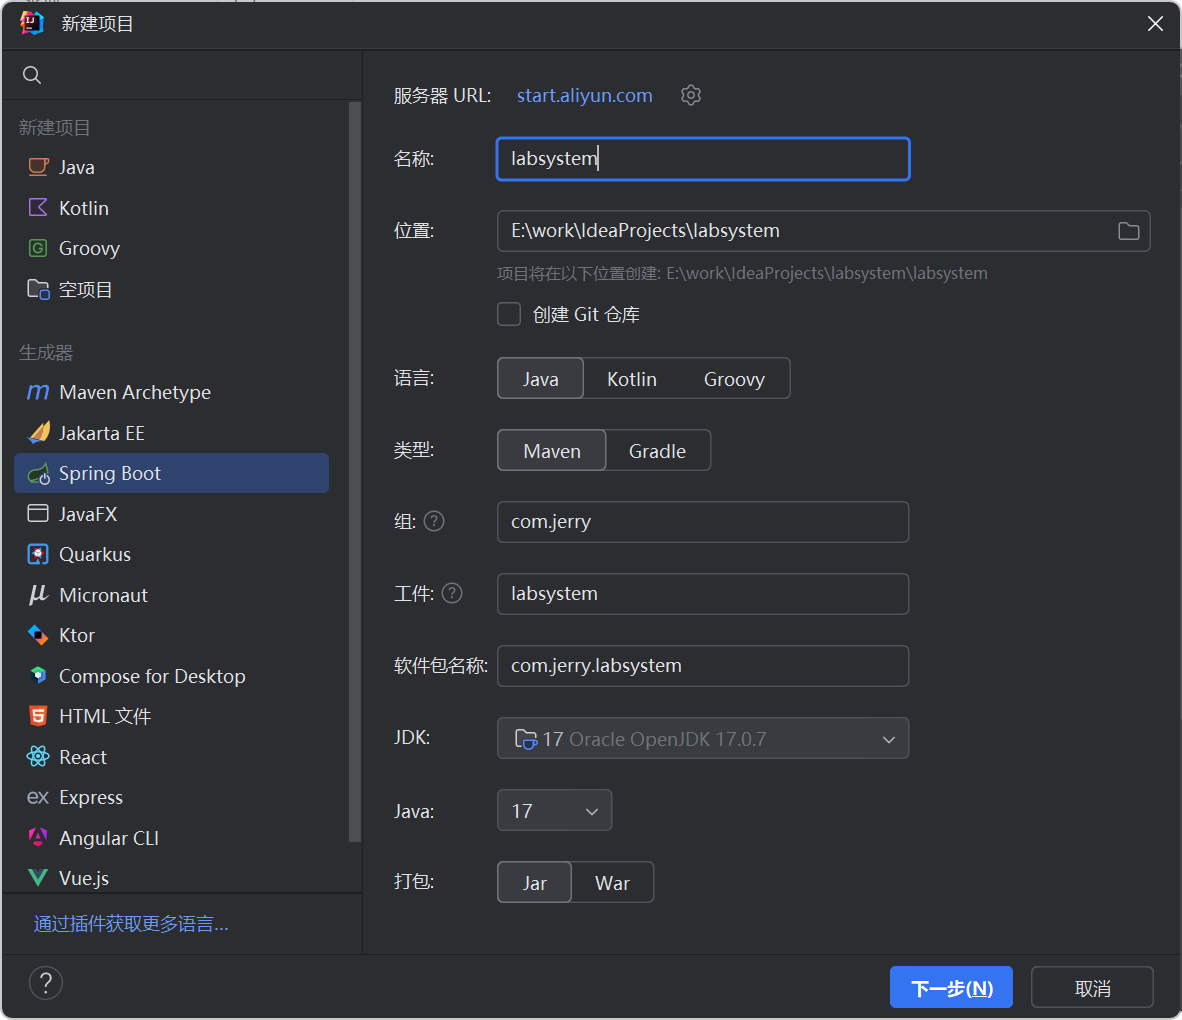Viewport: 1182px width, 1020px height.
Task: Enable the Create Git repository checkbox
Action: tap(510, 314)
